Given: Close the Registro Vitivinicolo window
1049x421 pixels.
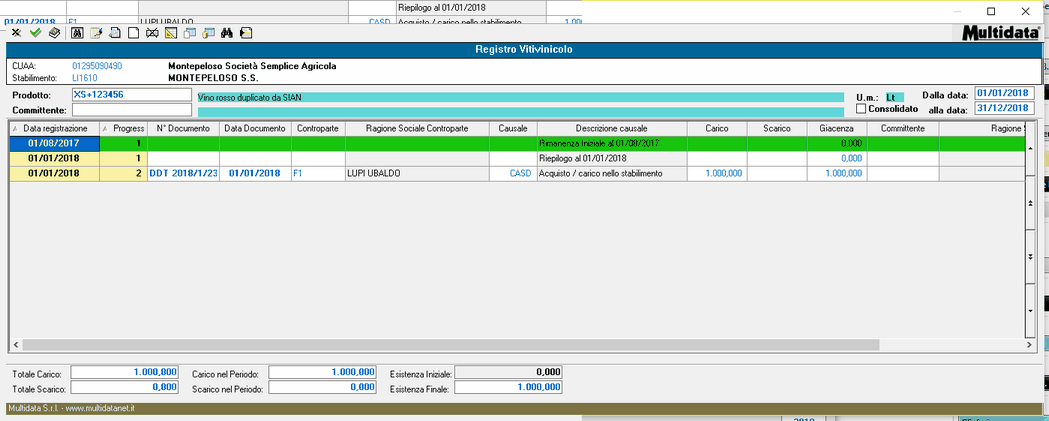Looking at the screenshot, I should pyautogui.click(x=1026, y=11).
